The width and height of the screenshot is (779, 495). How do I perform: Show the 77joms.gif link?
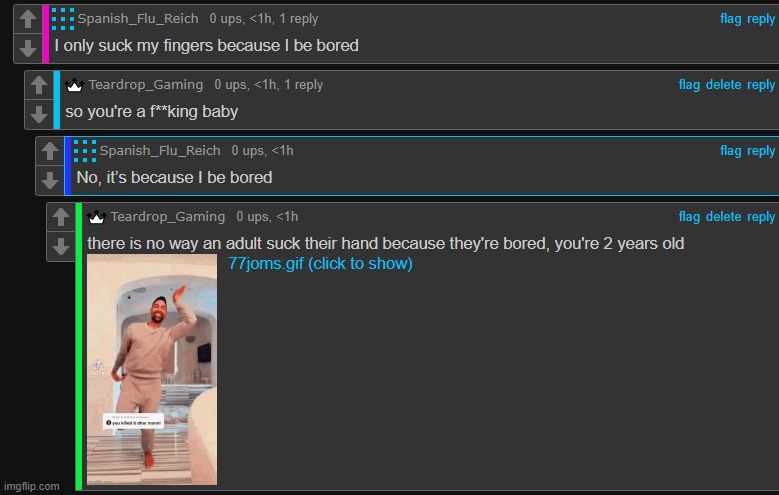pyautogui.click(x=320, y=263)
